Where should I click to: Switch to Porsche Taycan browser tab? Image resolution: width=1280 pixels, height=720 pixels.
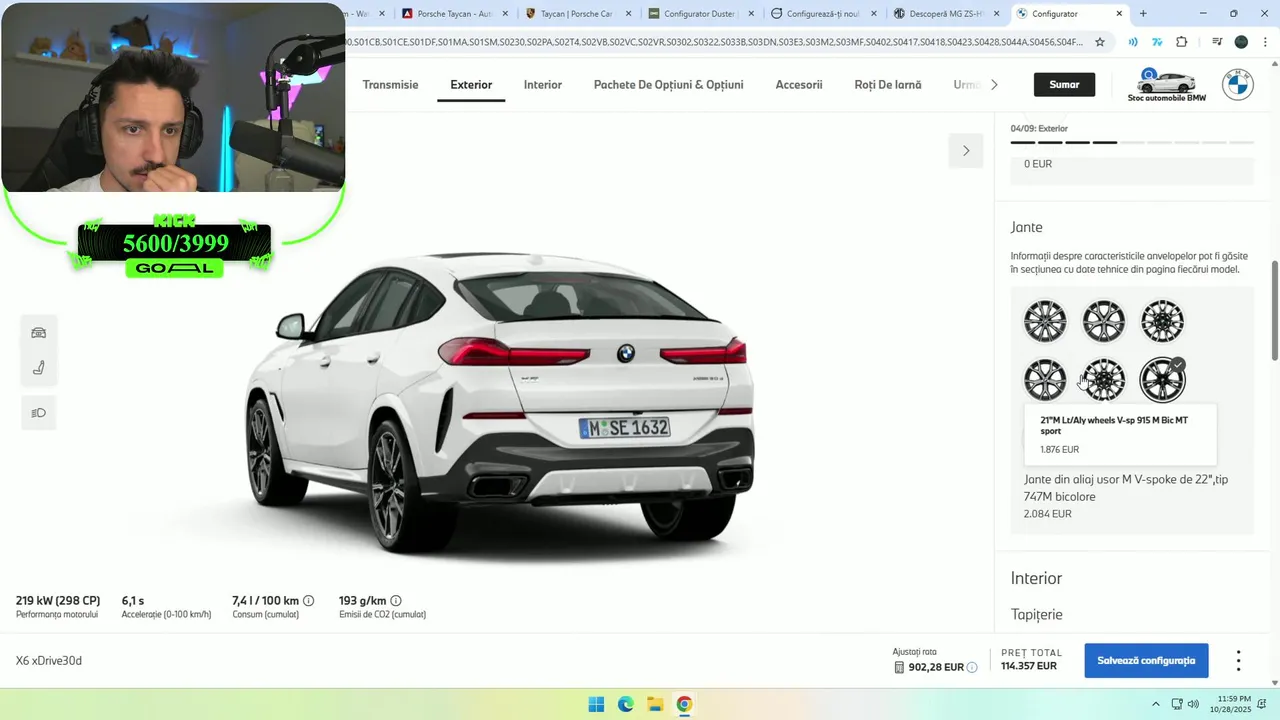point(455,14)
